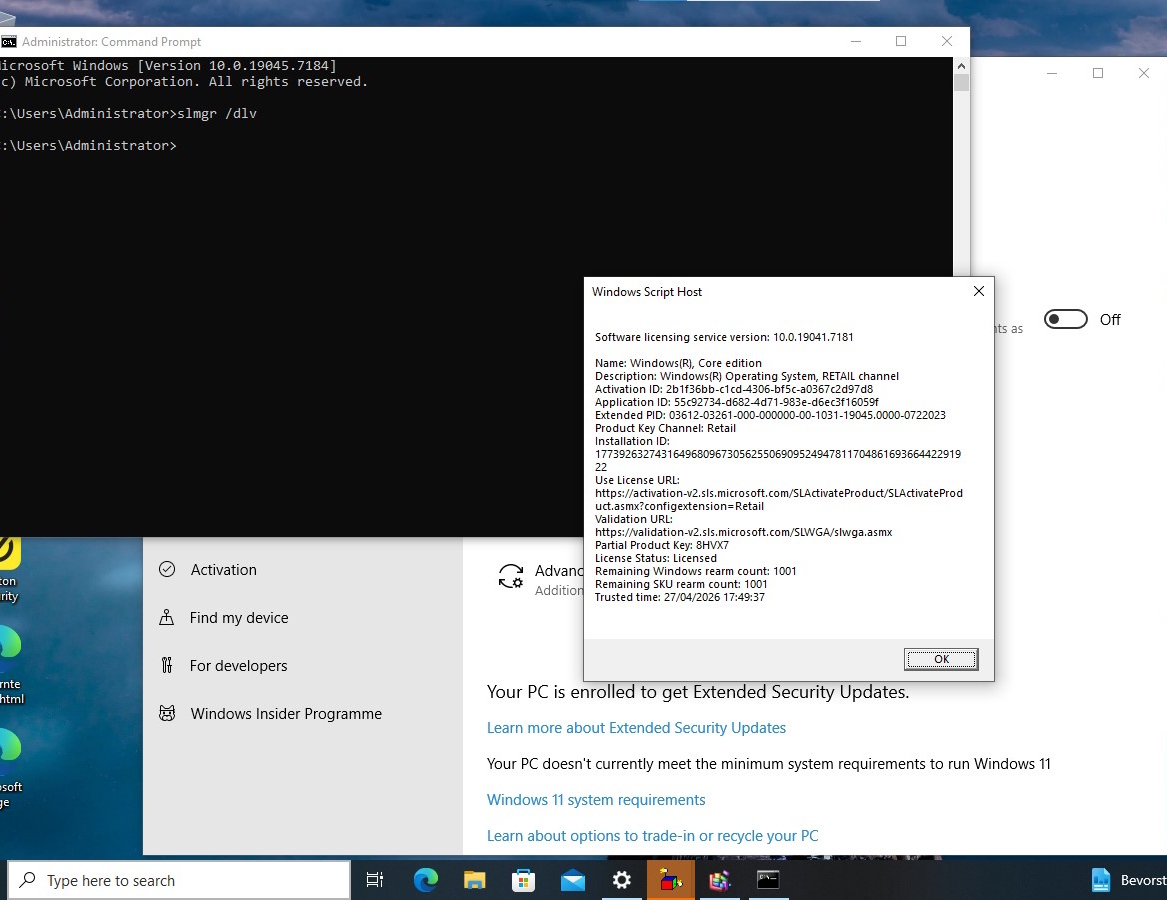Open Learn more about Extended Security Updates
1167x900 pixels.
point(636,728)
